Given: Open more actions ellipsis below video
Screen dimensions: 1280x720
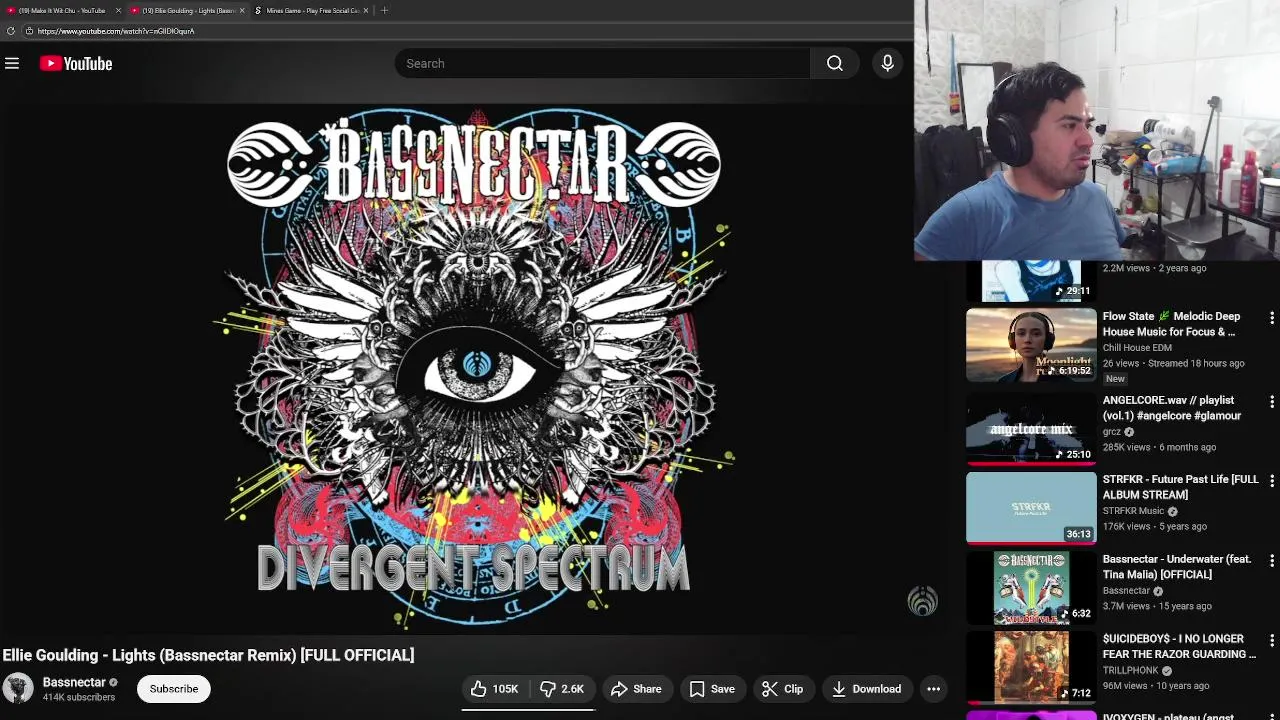Looking at the screenshot, I should [933, 689].
